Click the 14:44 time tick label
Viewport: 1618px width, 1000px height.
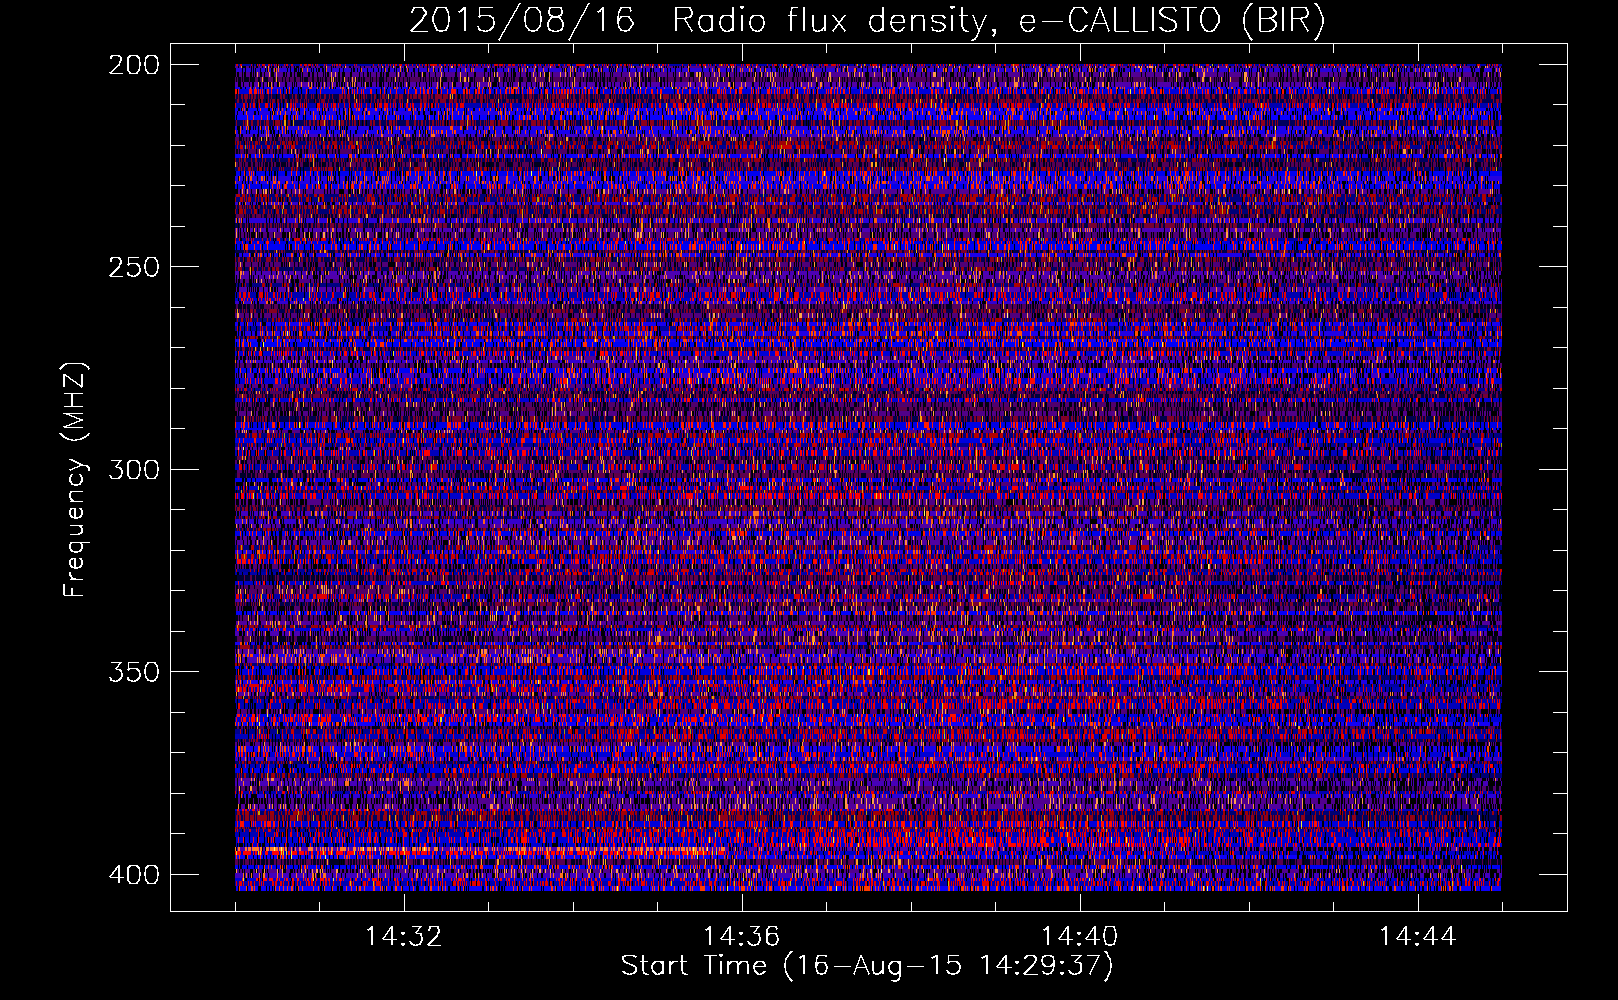click(1418, 937)
